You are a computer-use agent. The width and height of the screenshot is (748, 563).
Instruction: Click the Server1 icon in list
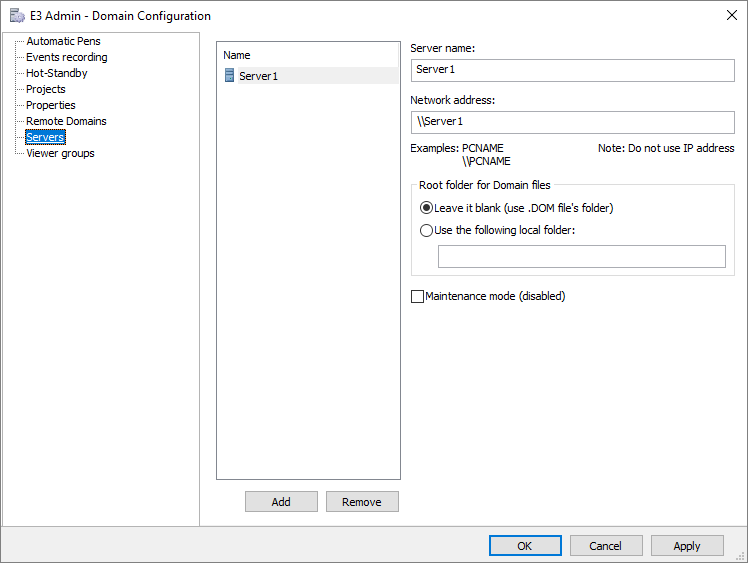[230, 76]
